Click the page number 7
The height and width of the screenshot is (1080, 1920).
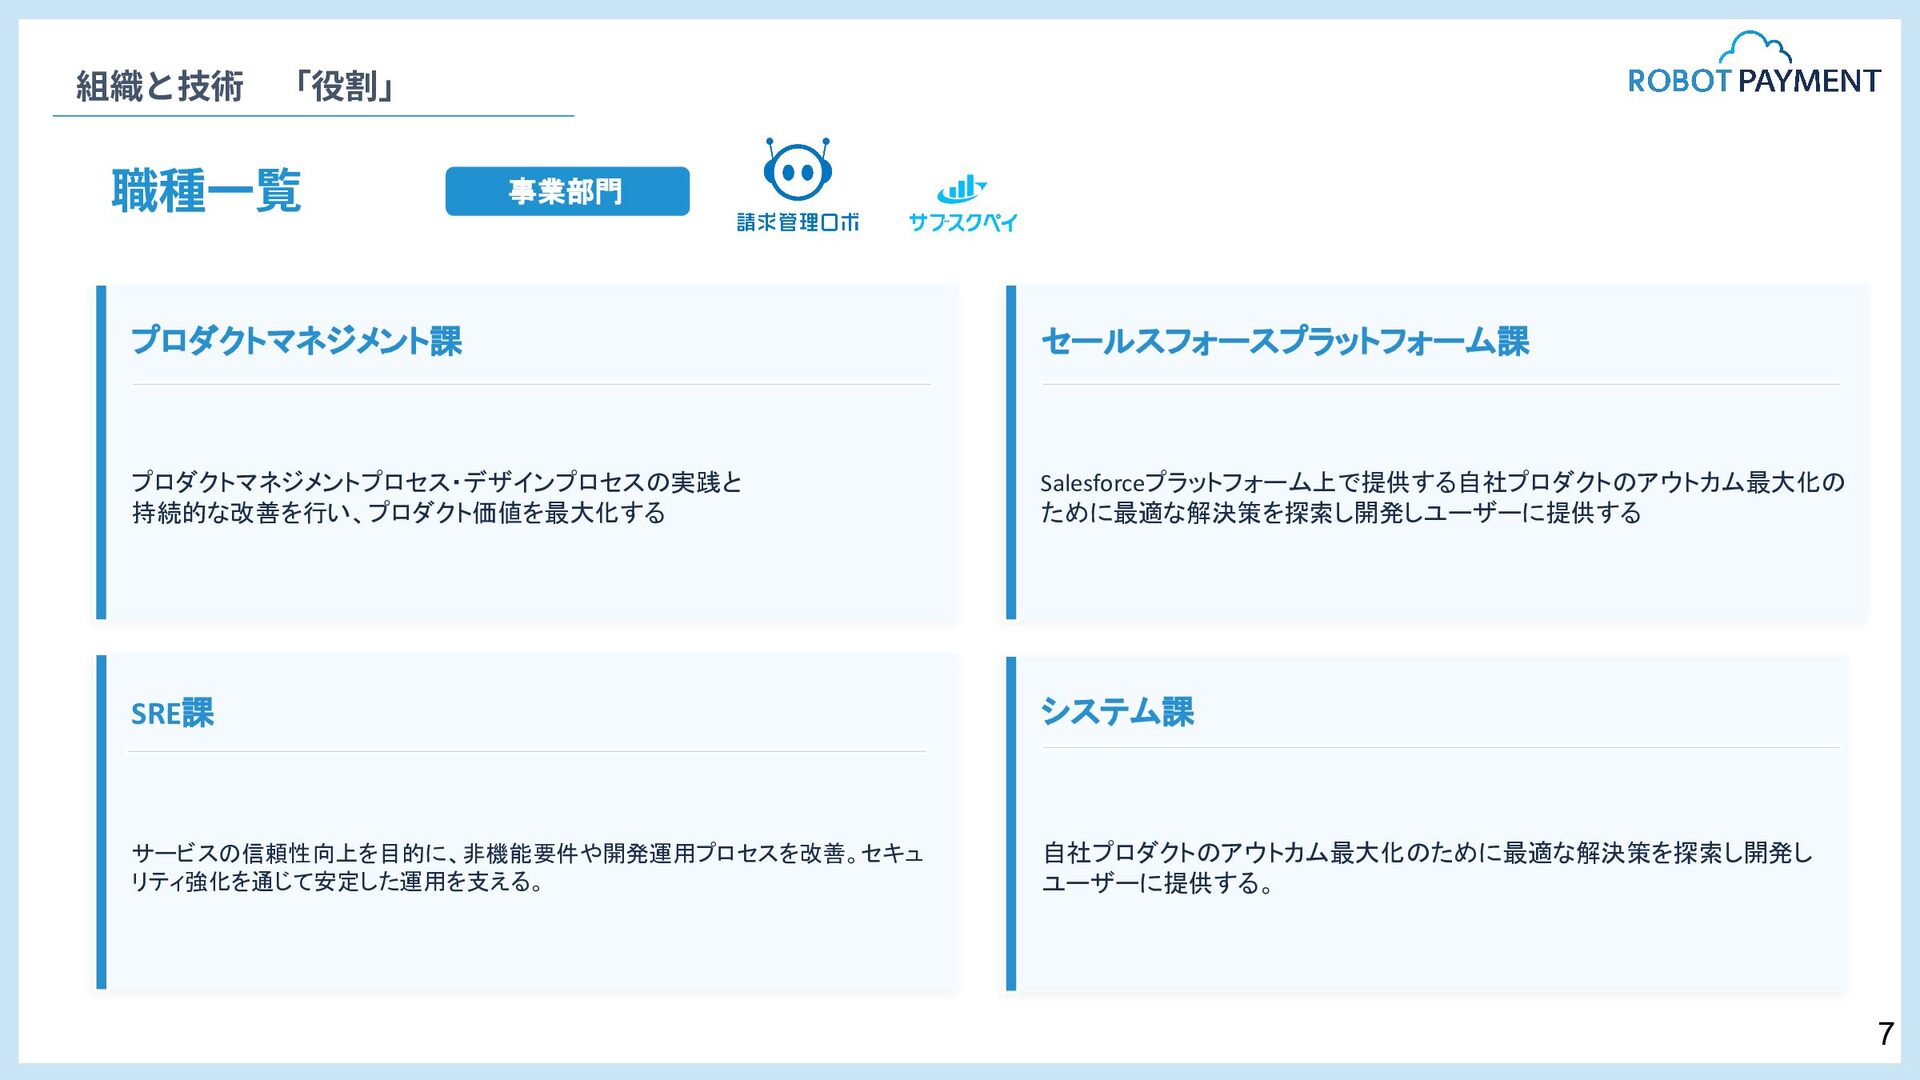click(1885, 1033)
